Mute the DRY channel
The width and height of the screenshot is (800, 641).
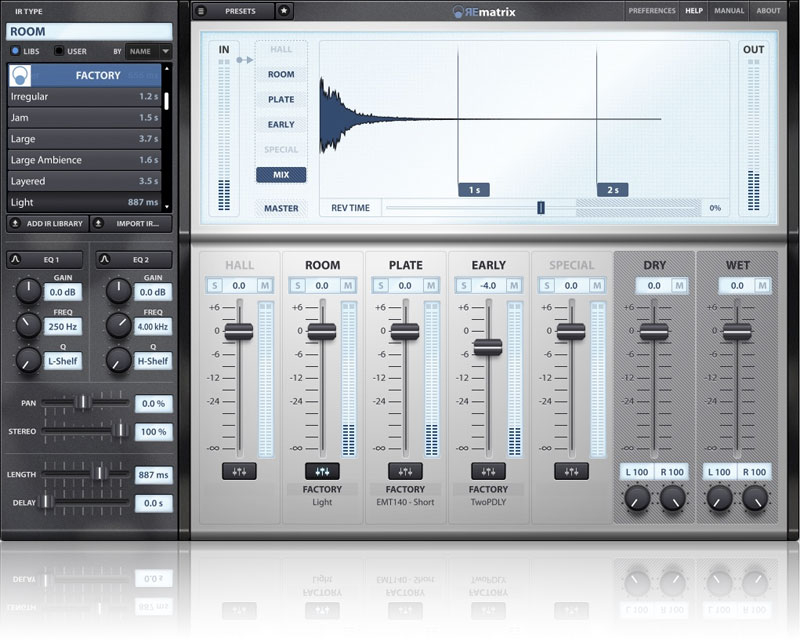(679, 286)
